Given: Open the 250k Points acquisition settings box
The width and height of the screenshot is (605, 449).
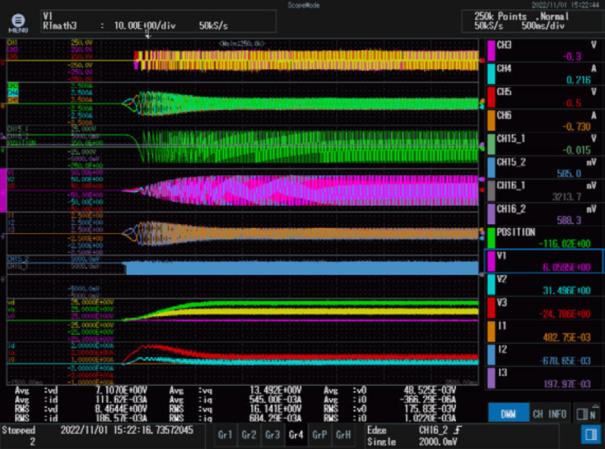Looking at the screenshot, I should (532, 21).
